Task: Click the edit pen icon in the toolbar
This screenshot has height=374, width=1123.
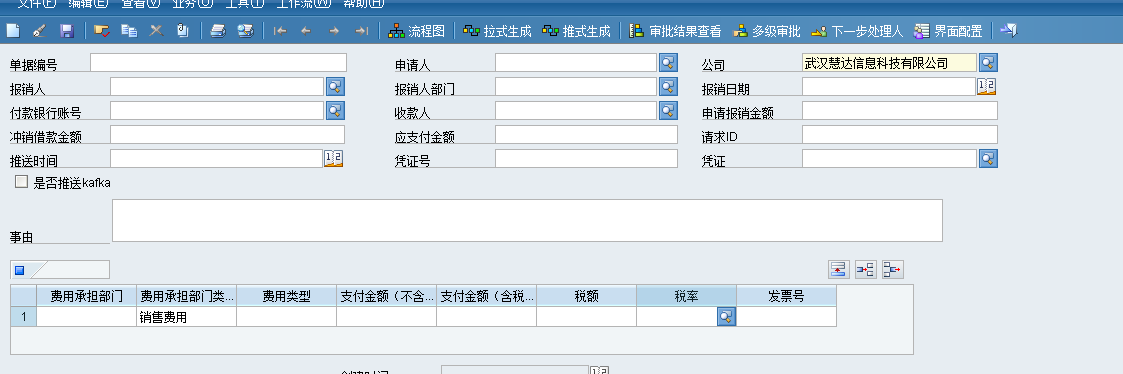Action: tap(40, 31)
